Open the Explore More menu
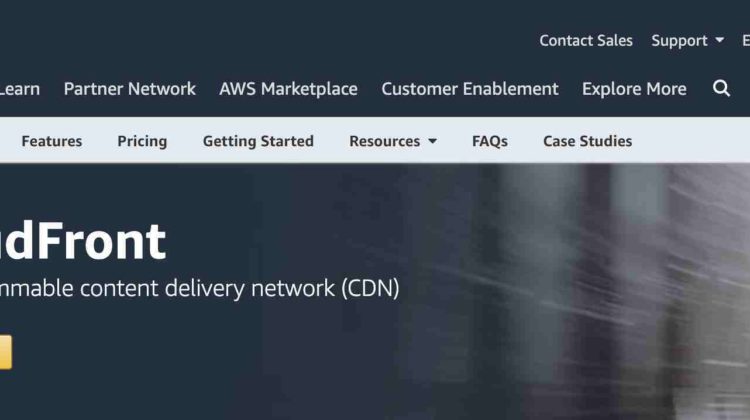The height and width of the screenshot is (420, 750). click(634, 89)
